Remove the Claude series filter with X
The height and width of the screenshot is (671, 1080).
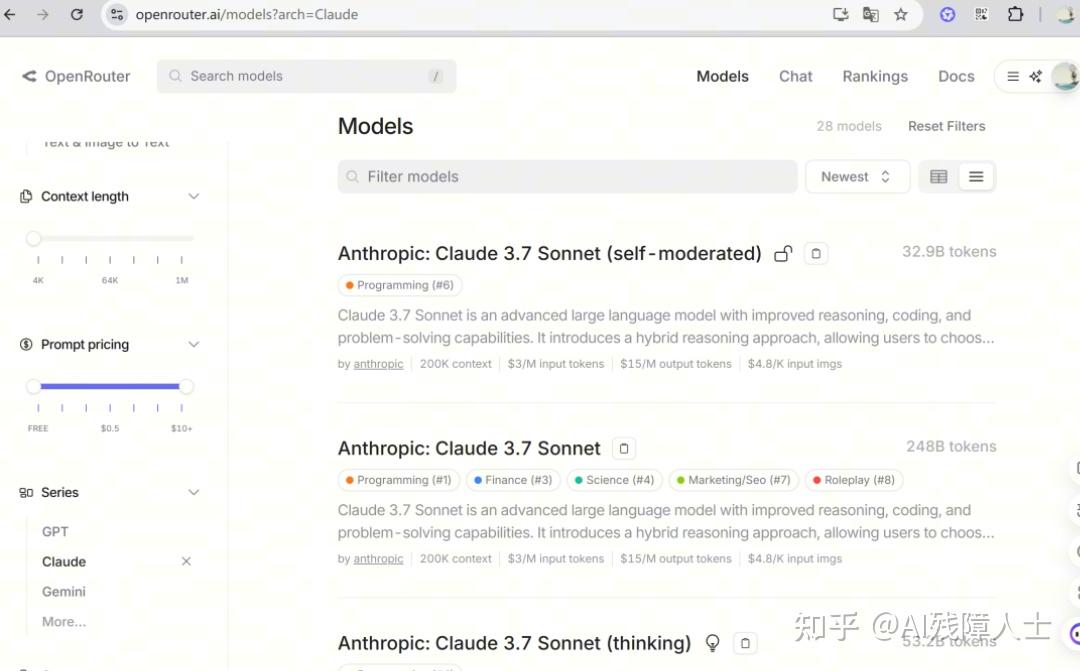click(186, 561)
